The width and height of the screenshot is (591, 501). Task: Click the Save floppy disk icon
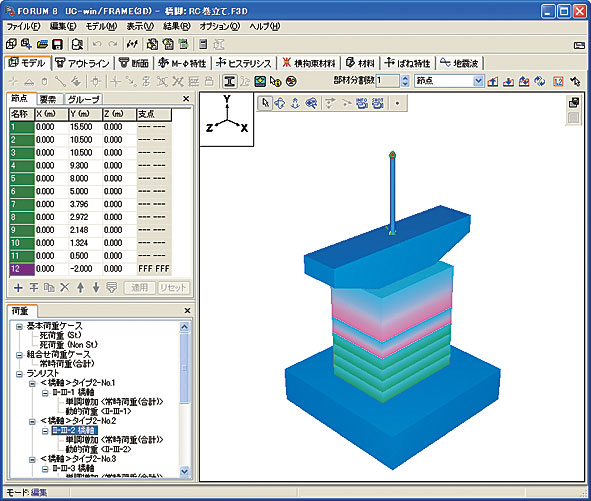point(57,44)
